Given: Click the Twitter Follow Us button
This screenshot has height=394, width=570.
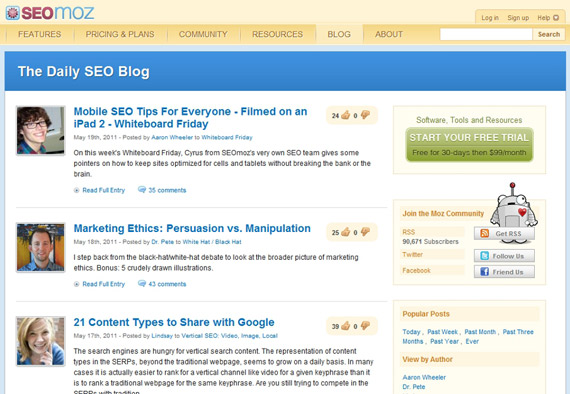Looking at the screenshot, I should pos(504,256).
